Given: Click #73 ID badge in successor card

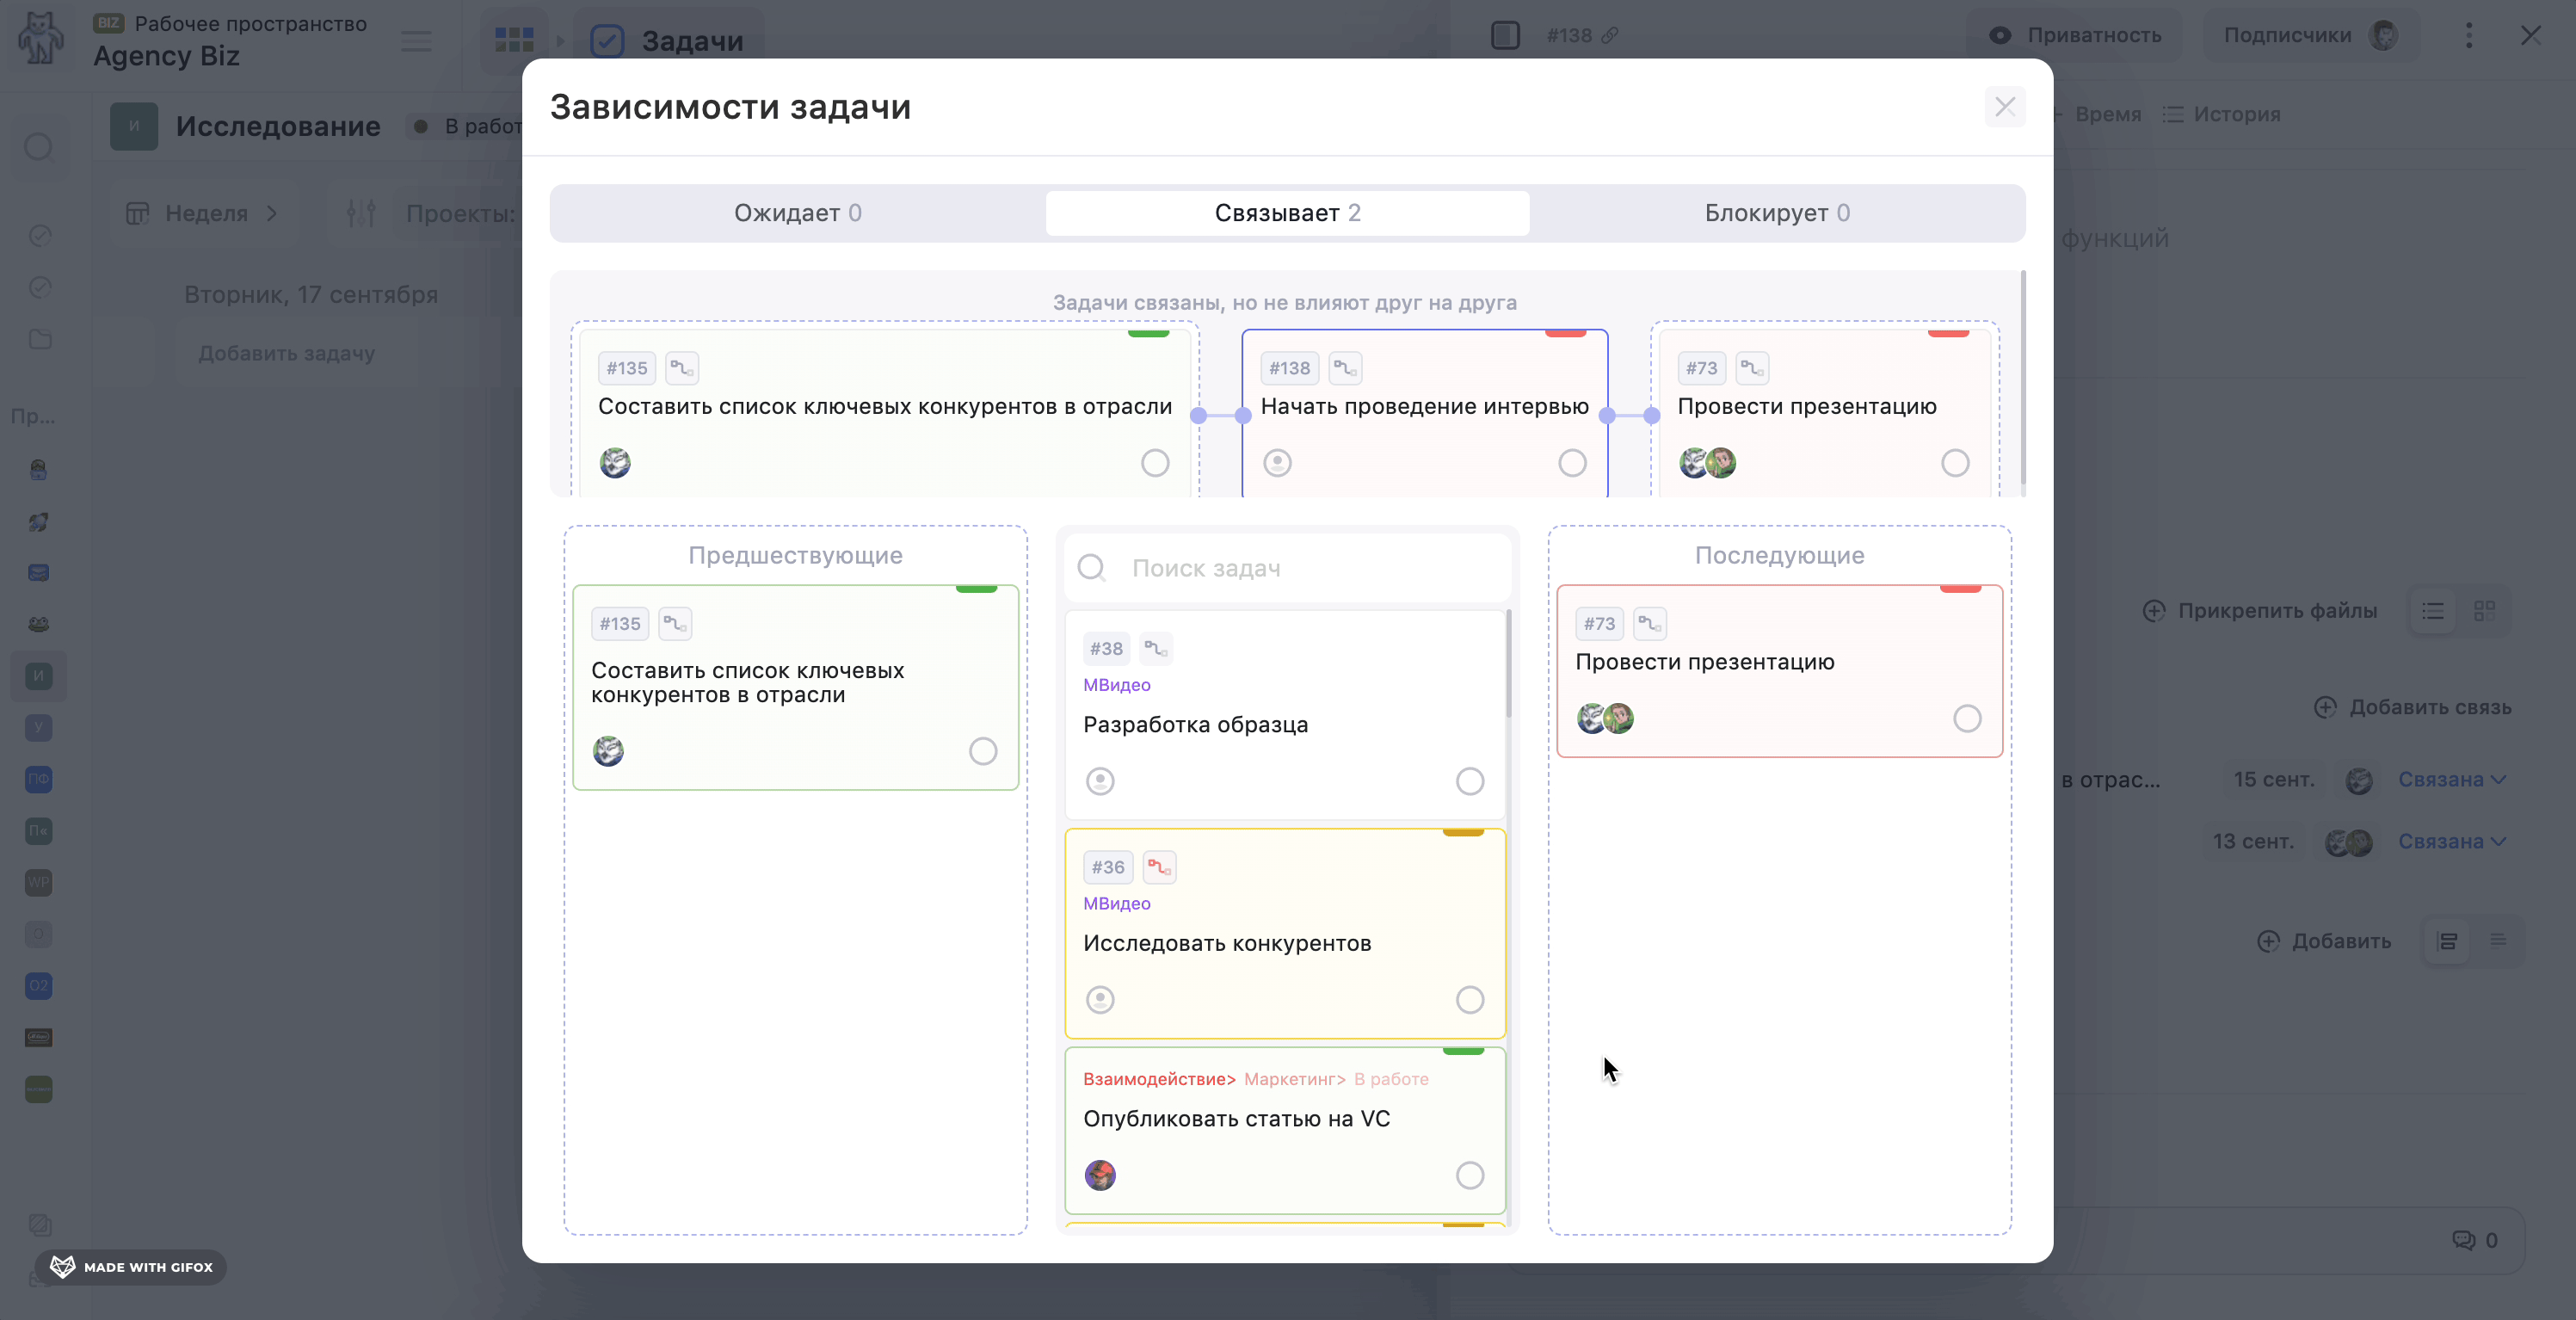Looking at the screenshot, I should point(1599,624).
